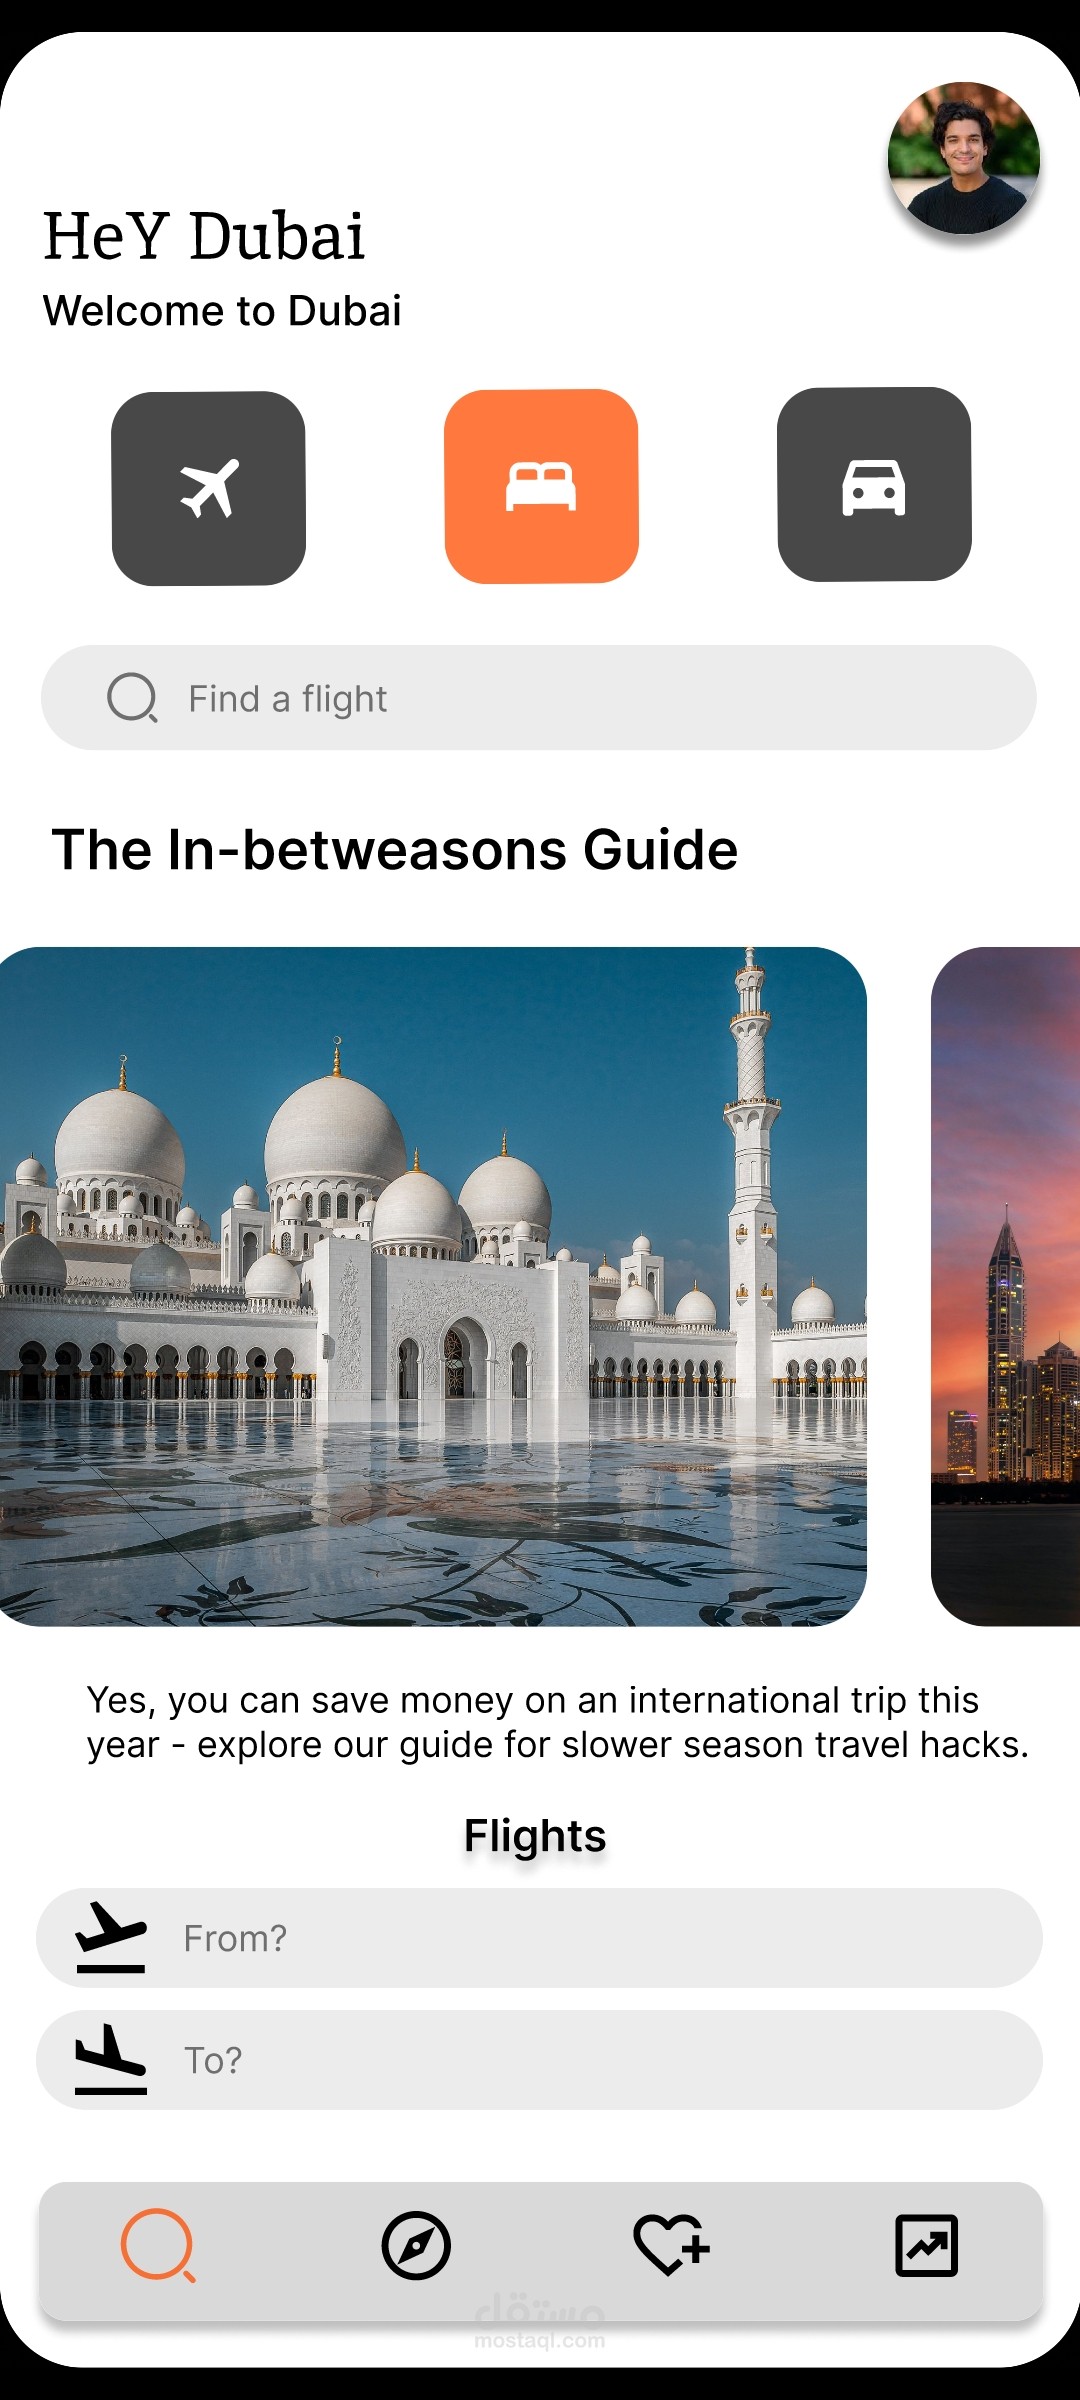
Task: Switch to the orange search tab
Action: (159, 2246)
